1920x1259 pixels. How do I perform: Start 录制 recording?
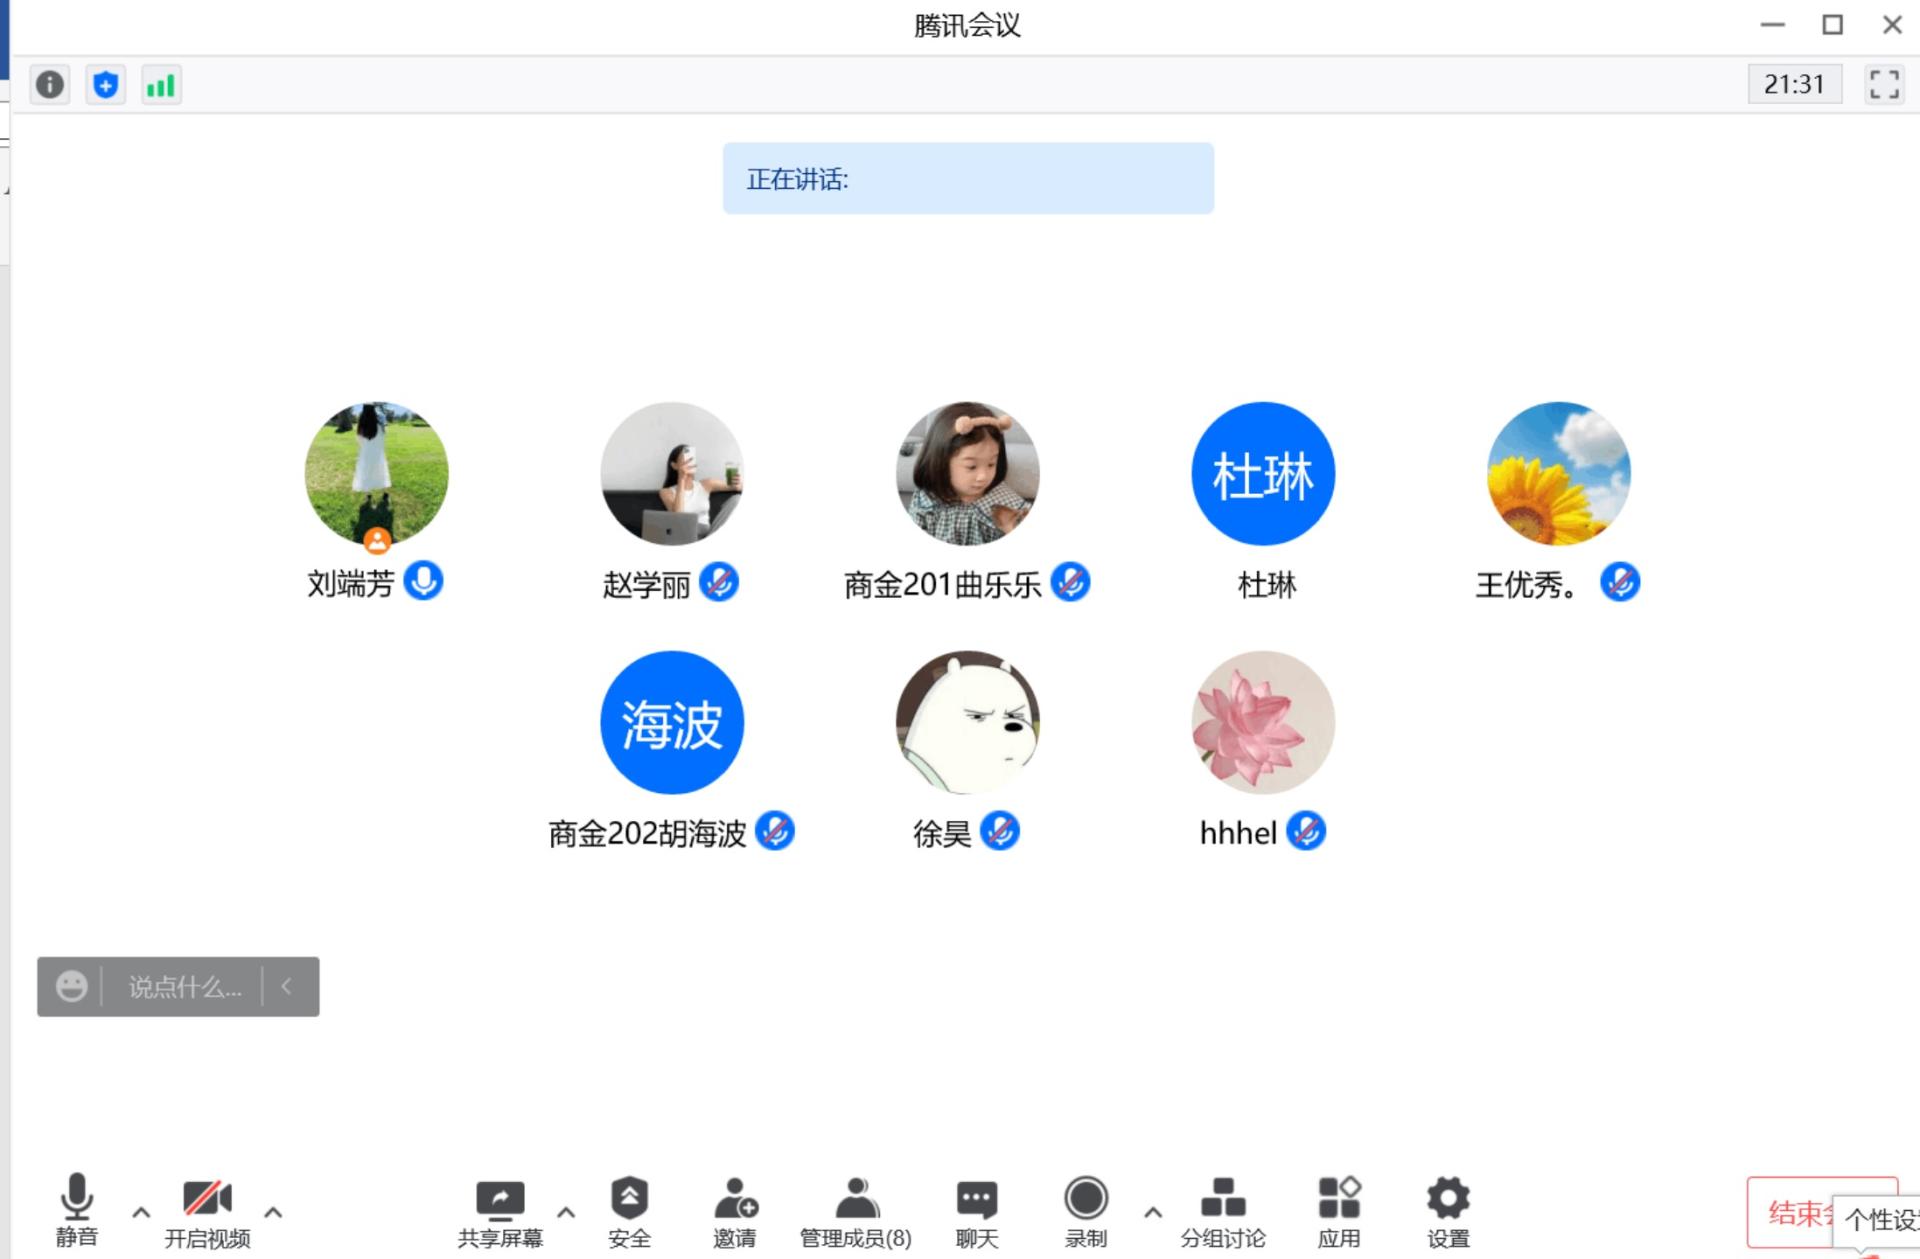click(1086, 1212)
